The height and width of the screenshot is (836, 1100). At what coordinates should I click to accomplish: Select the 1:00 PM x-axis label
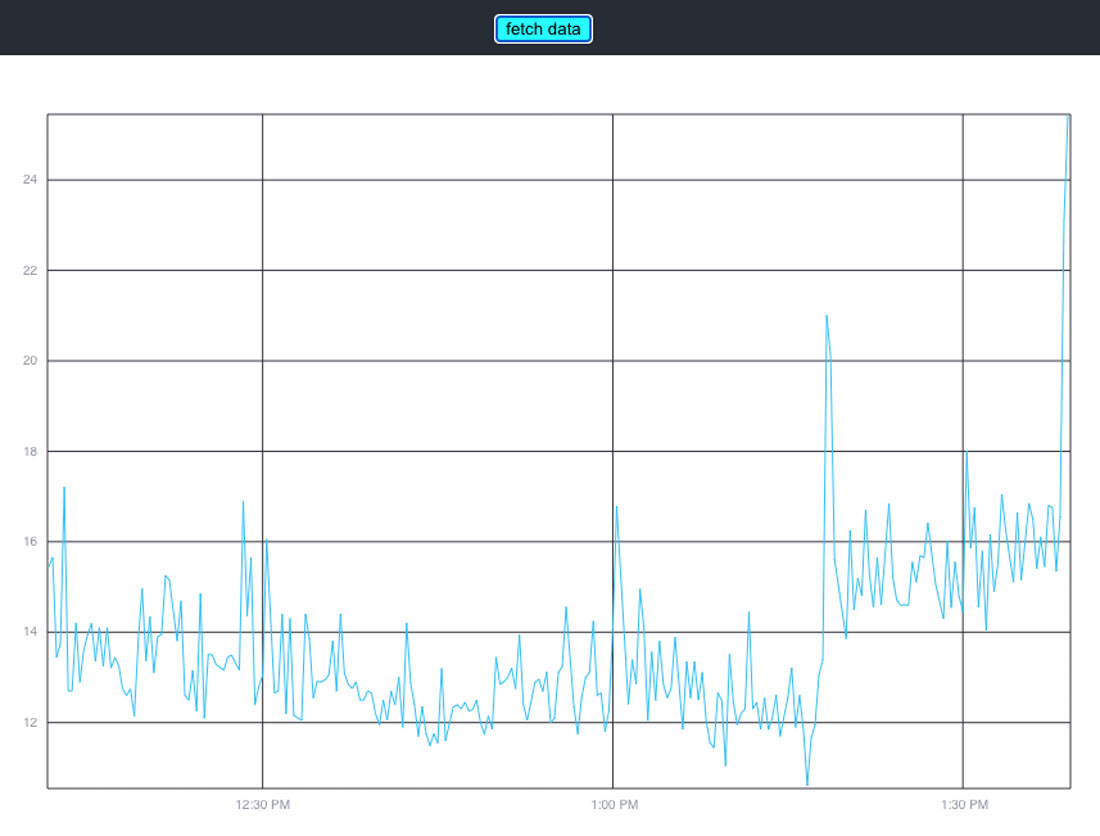(613, 805)
